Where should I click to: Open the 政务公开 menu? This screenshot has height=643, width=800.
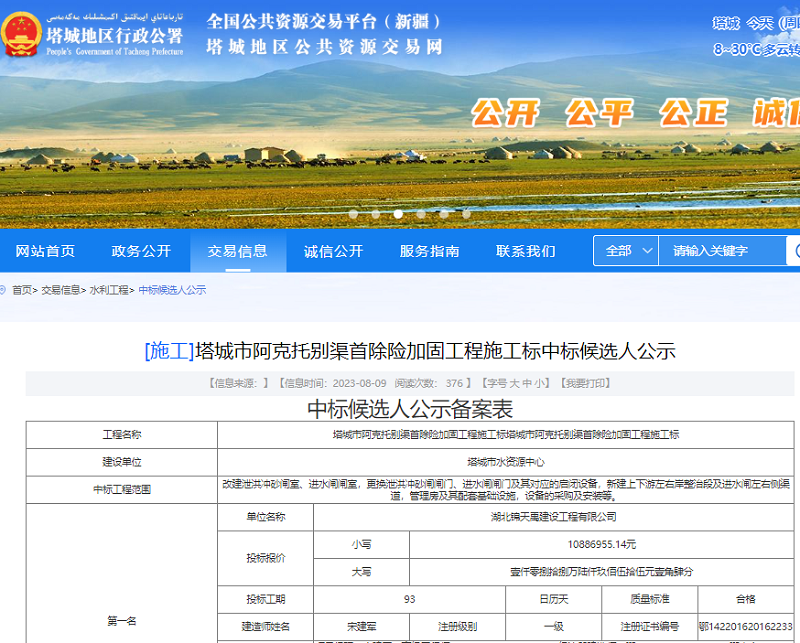139,252
